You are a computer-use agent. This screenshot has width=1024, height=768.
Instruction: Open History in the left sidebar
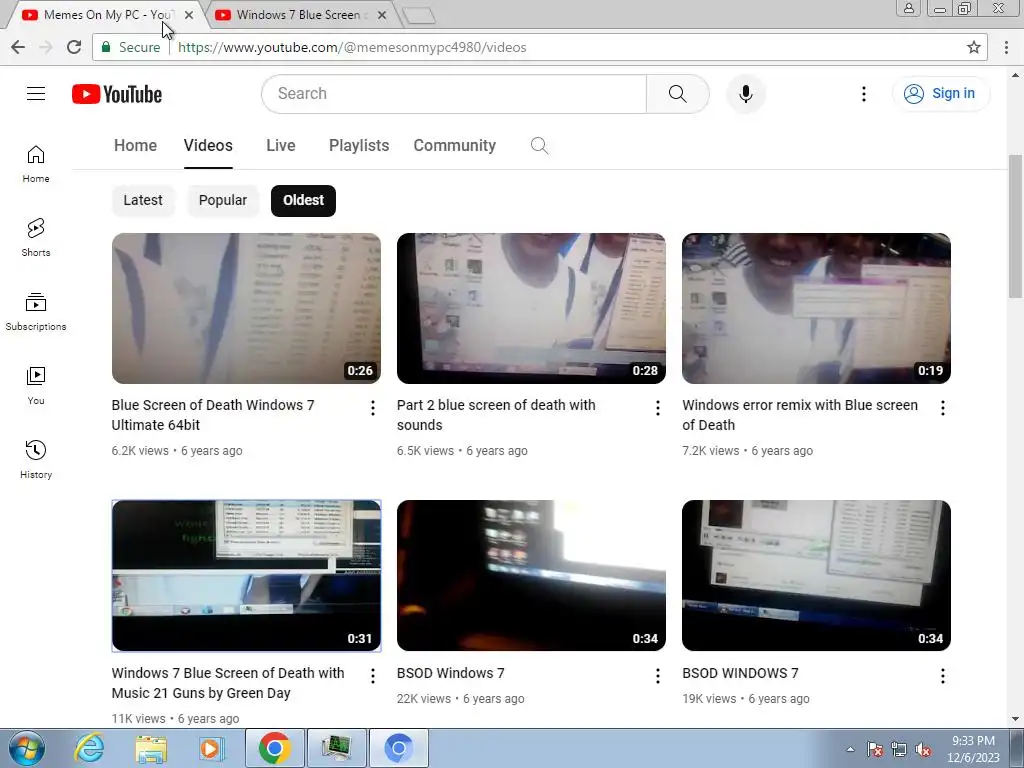[x=36, y=460]
